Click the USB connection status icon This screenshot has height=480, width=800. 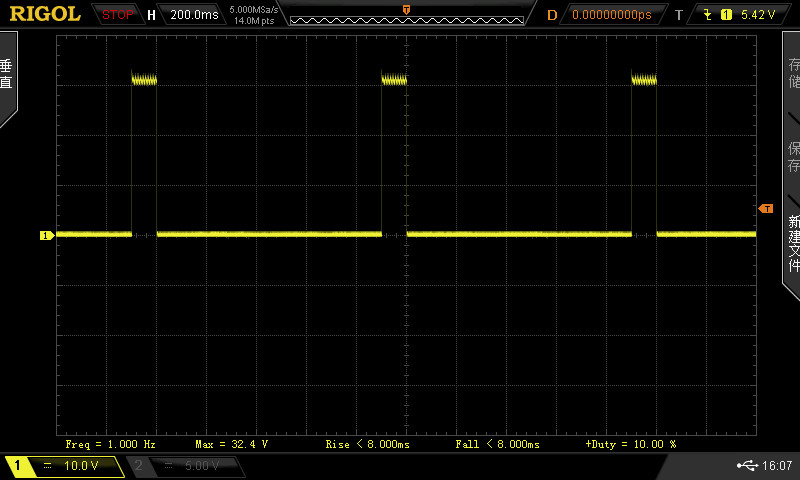click(x=746, y=466)
